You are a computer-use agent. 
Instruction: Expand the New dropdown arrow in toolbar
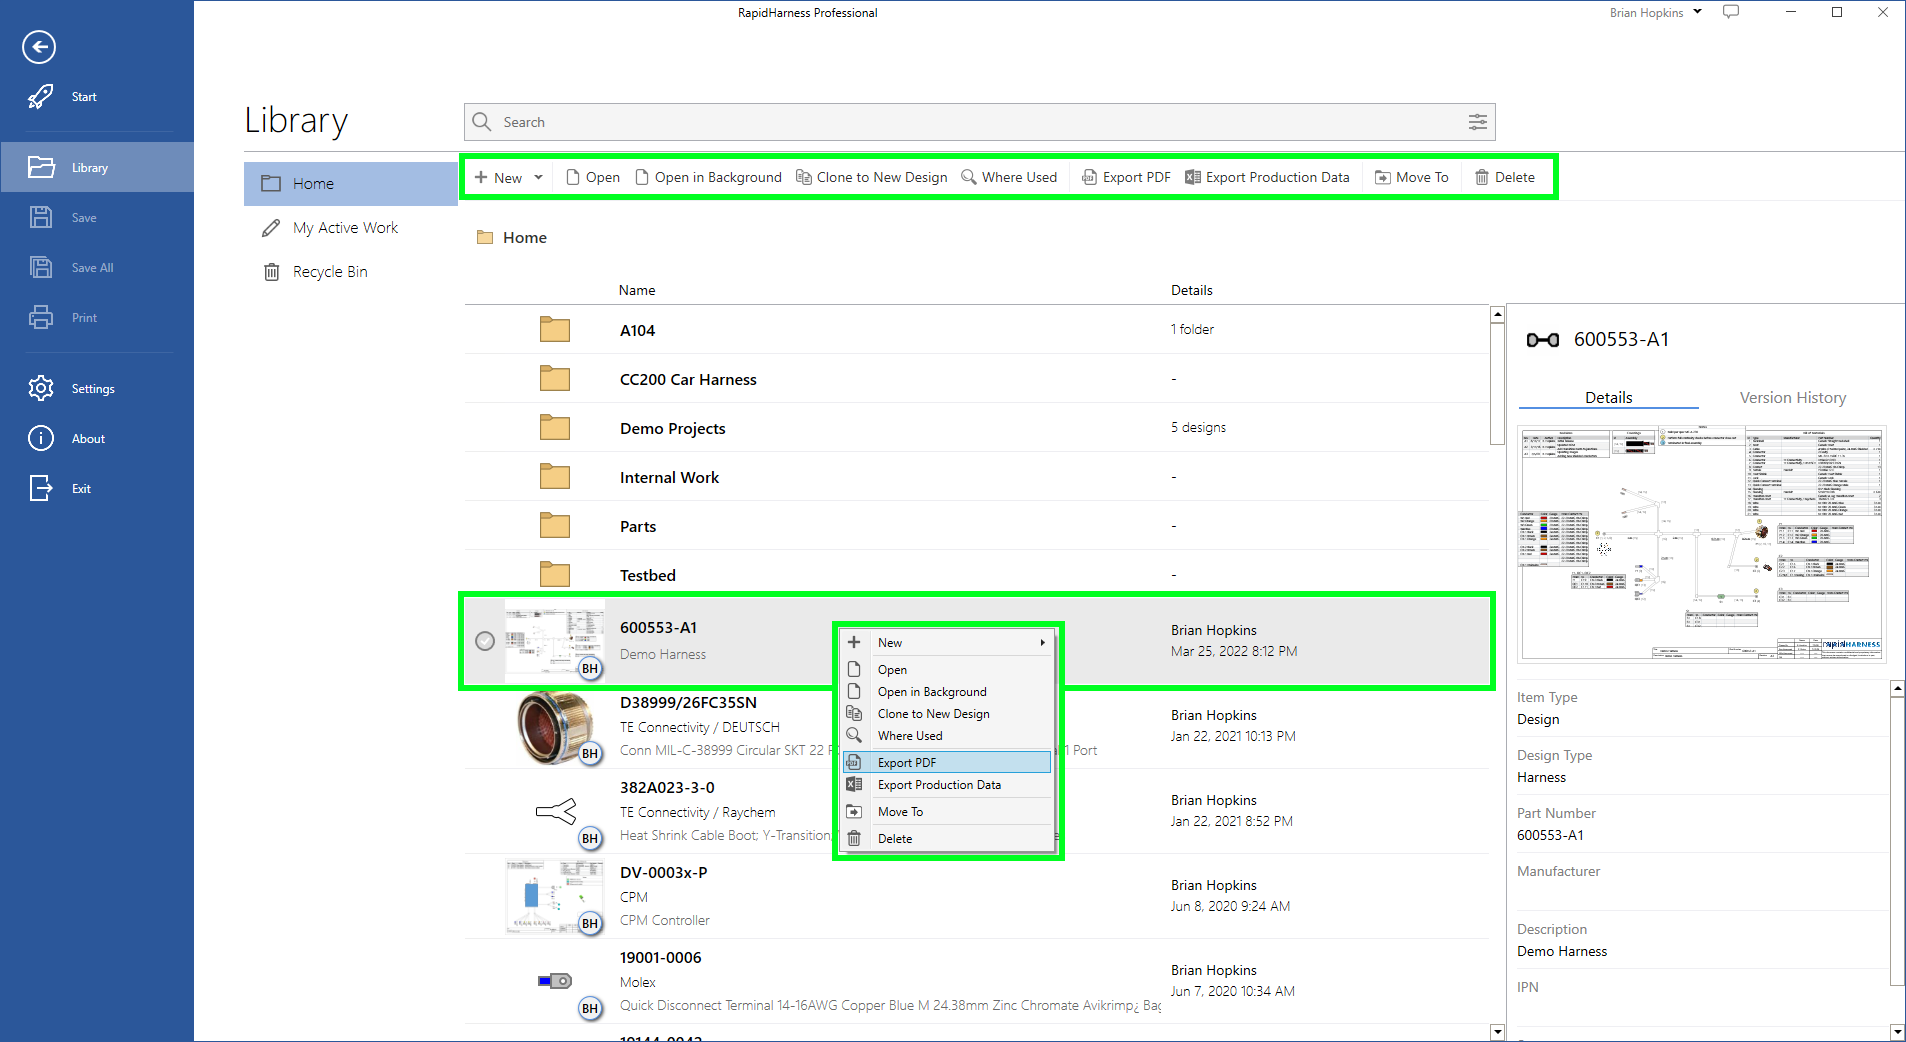pos(538,177)
